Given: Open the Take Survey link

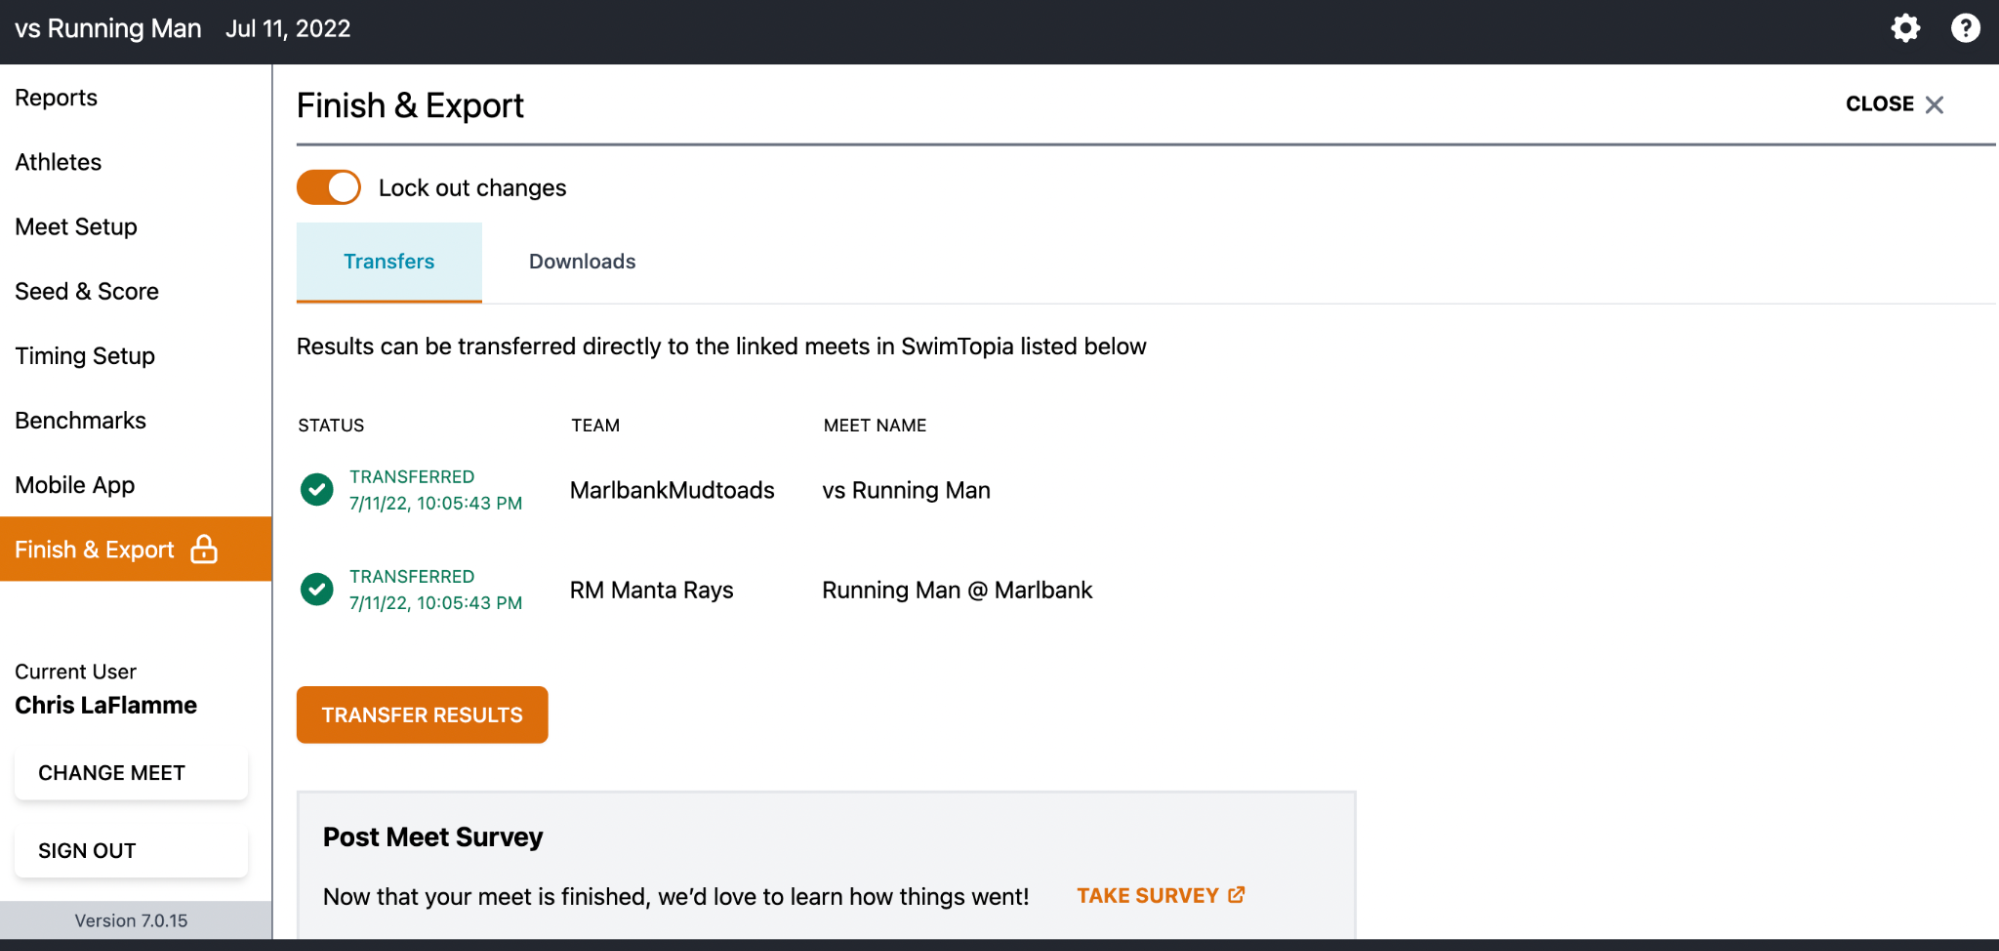Looking at the screenshot, I should 1147,896.
